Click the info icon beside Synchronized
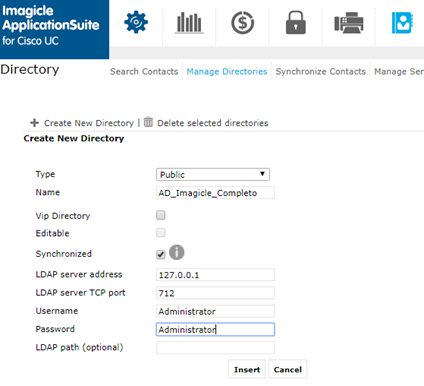The image size is (424, 386). pyautogui.click(x=177, y=252)
